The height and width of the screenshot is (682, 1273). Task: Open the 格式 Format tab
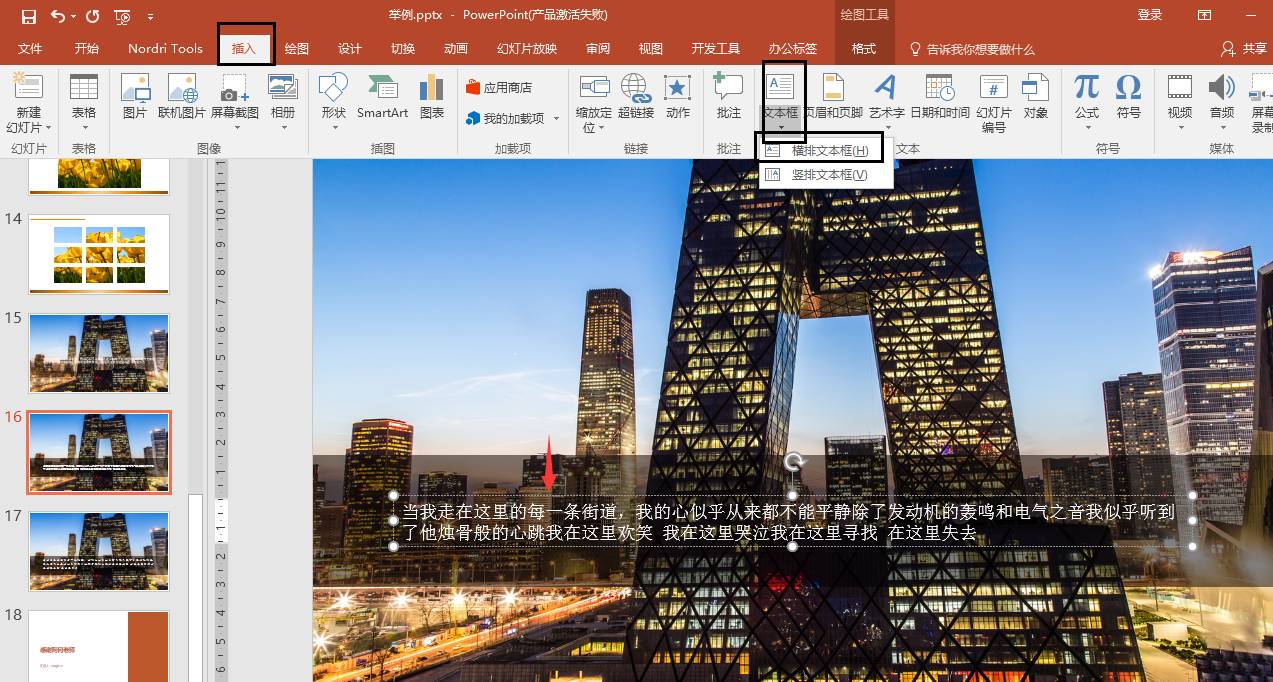click(864, 49)
